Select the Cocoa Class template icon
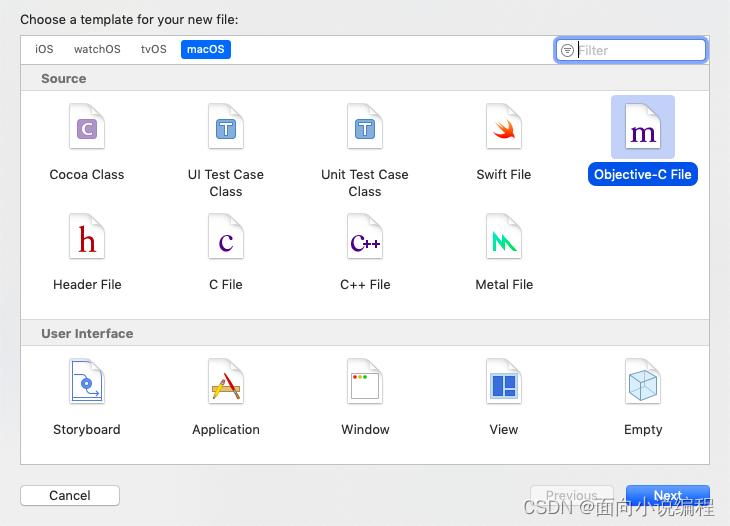 coord(87,127)
